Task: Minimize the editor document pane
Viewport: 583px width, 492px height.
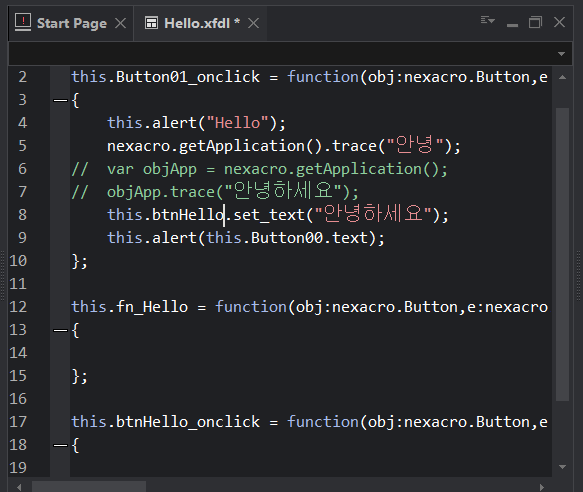Action: 512,25
